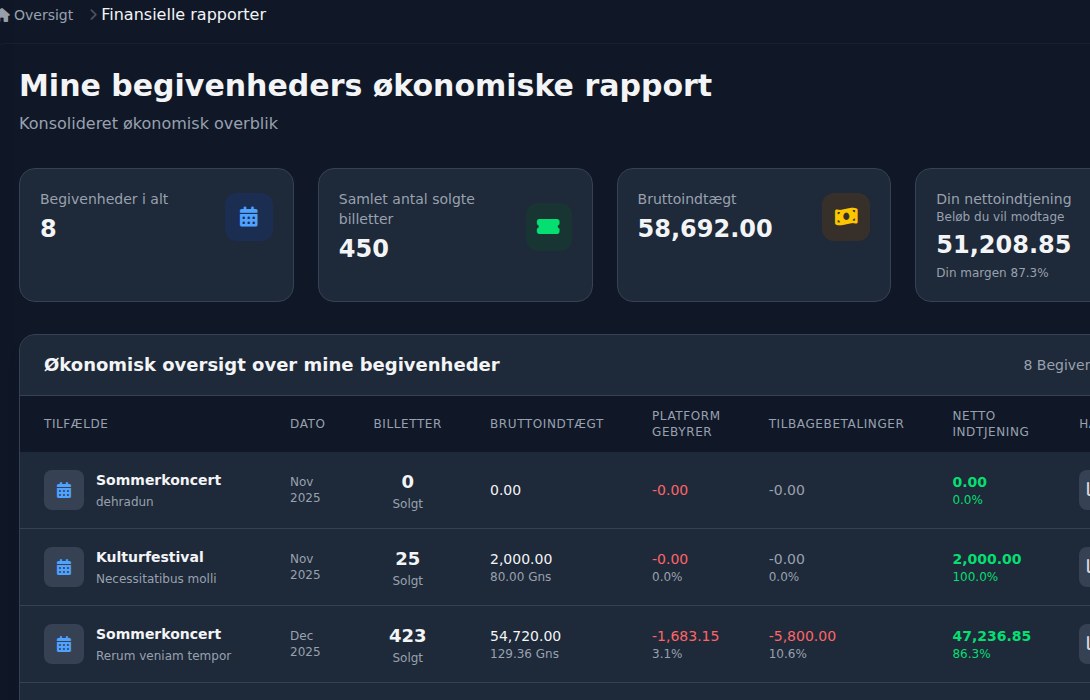
Task: Click calendar icon beside Sommerkoncert Rerum veniam tempor
Action: (64, 644)
